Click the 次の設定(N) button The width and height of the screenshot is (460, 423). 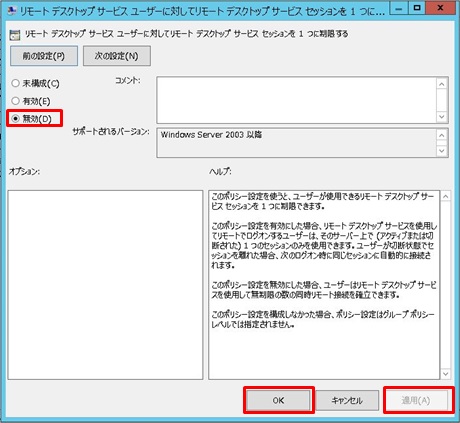pos(117,56)
